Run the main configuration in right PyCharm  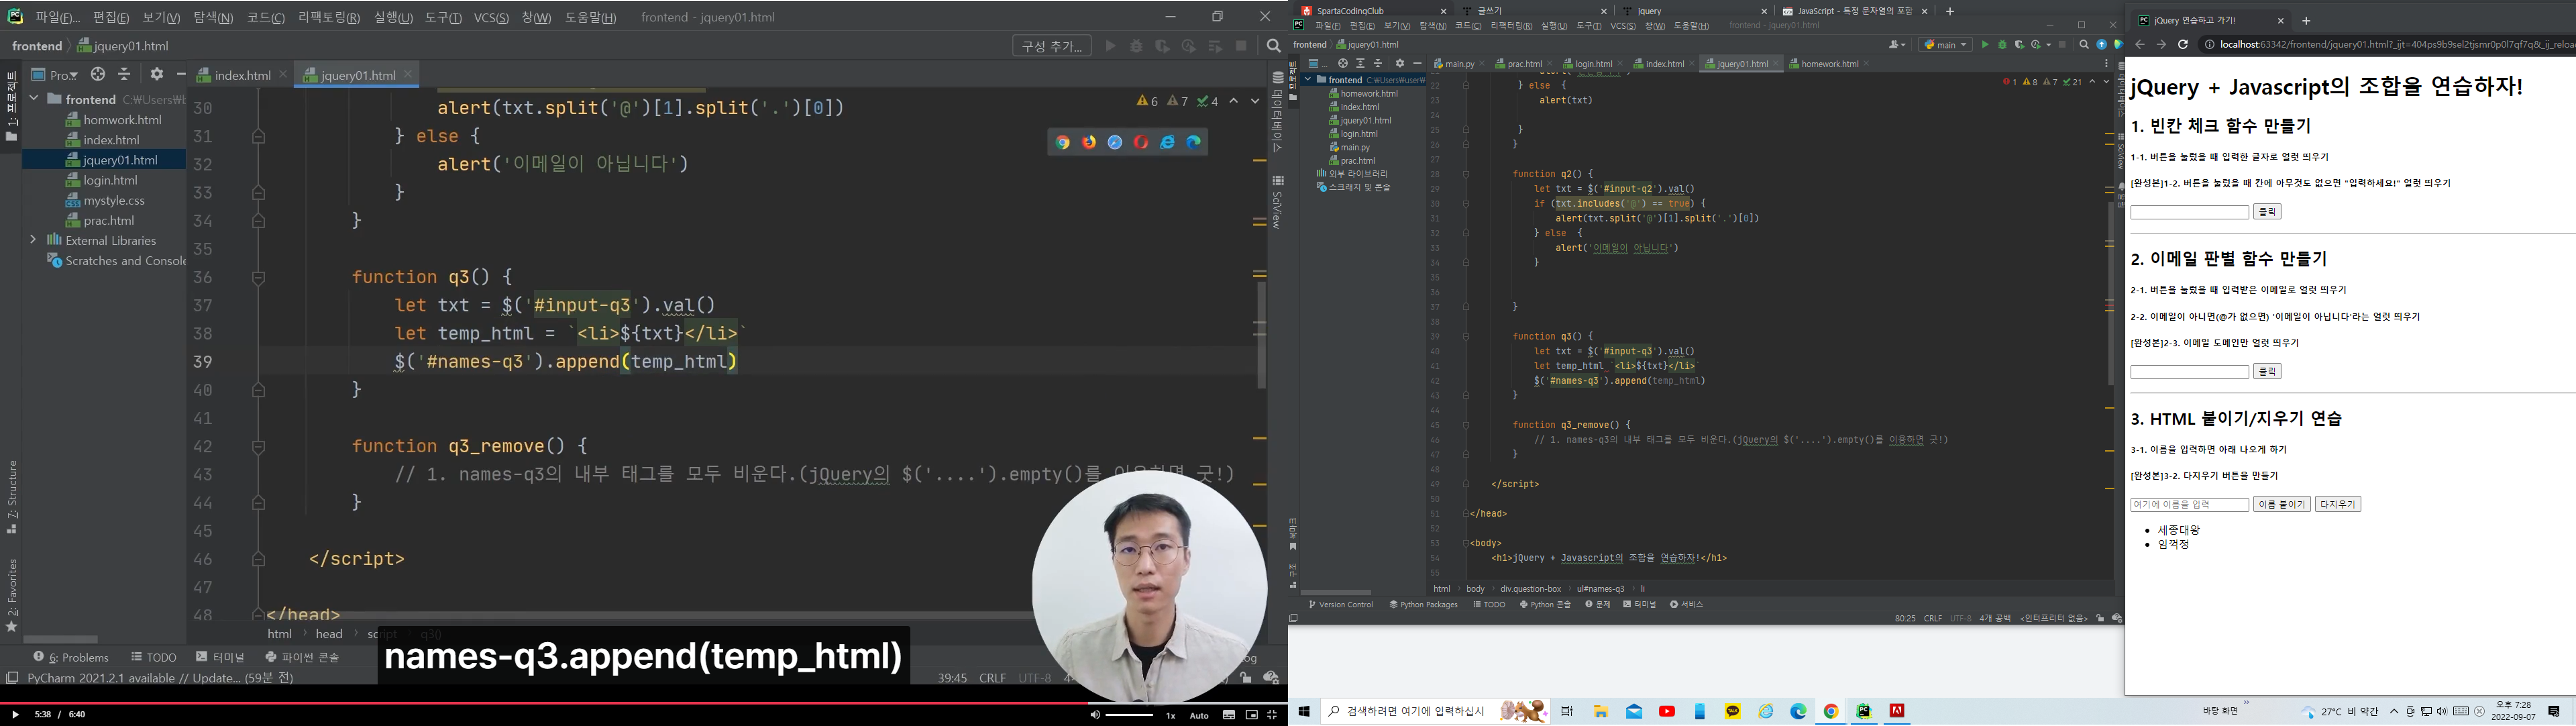tap(1985, 45)
